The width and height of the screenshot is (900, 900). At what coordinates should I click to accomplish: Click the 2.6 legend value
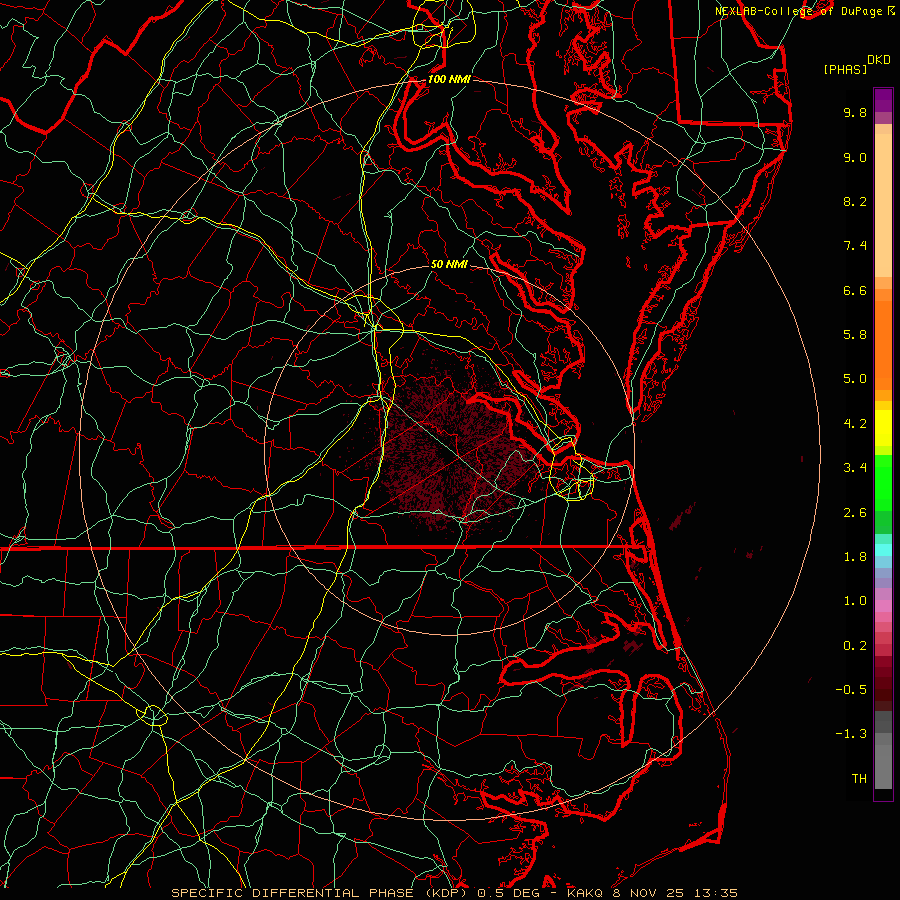[x=855, y=513]
